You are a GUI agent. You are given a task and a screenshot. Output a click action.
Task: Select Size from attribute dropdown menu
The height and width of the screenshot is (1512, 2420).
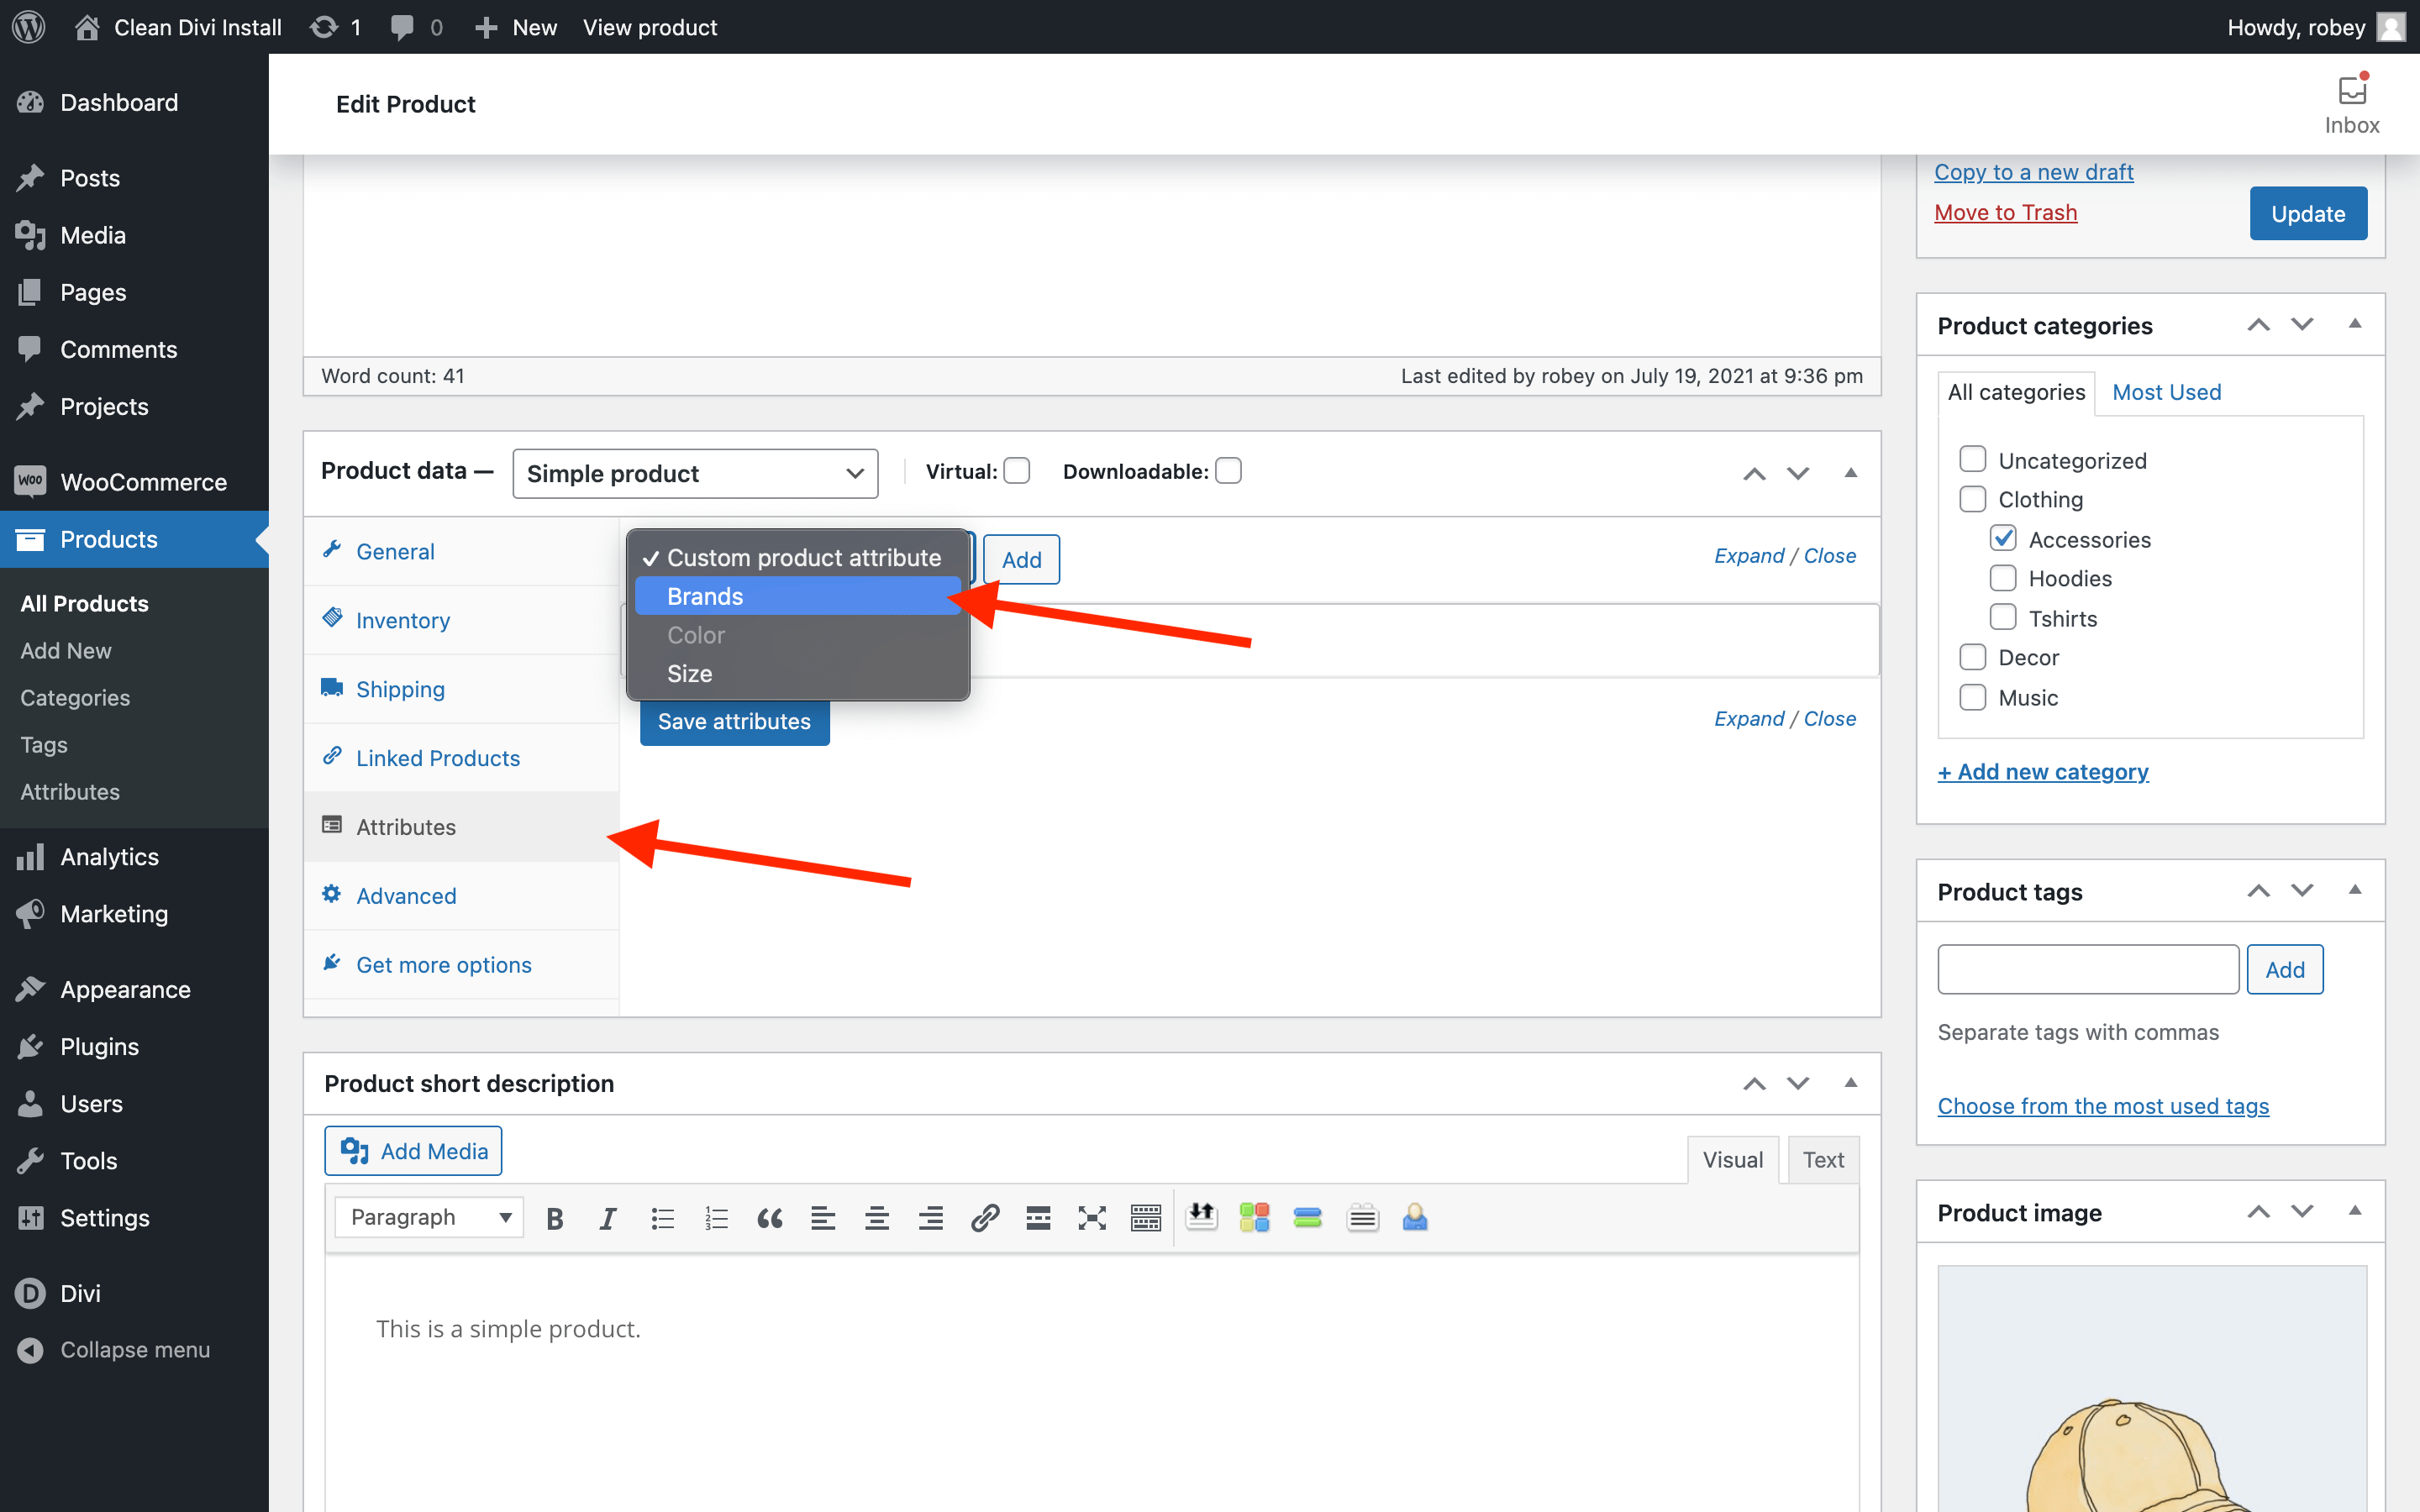tap(690, 672)
